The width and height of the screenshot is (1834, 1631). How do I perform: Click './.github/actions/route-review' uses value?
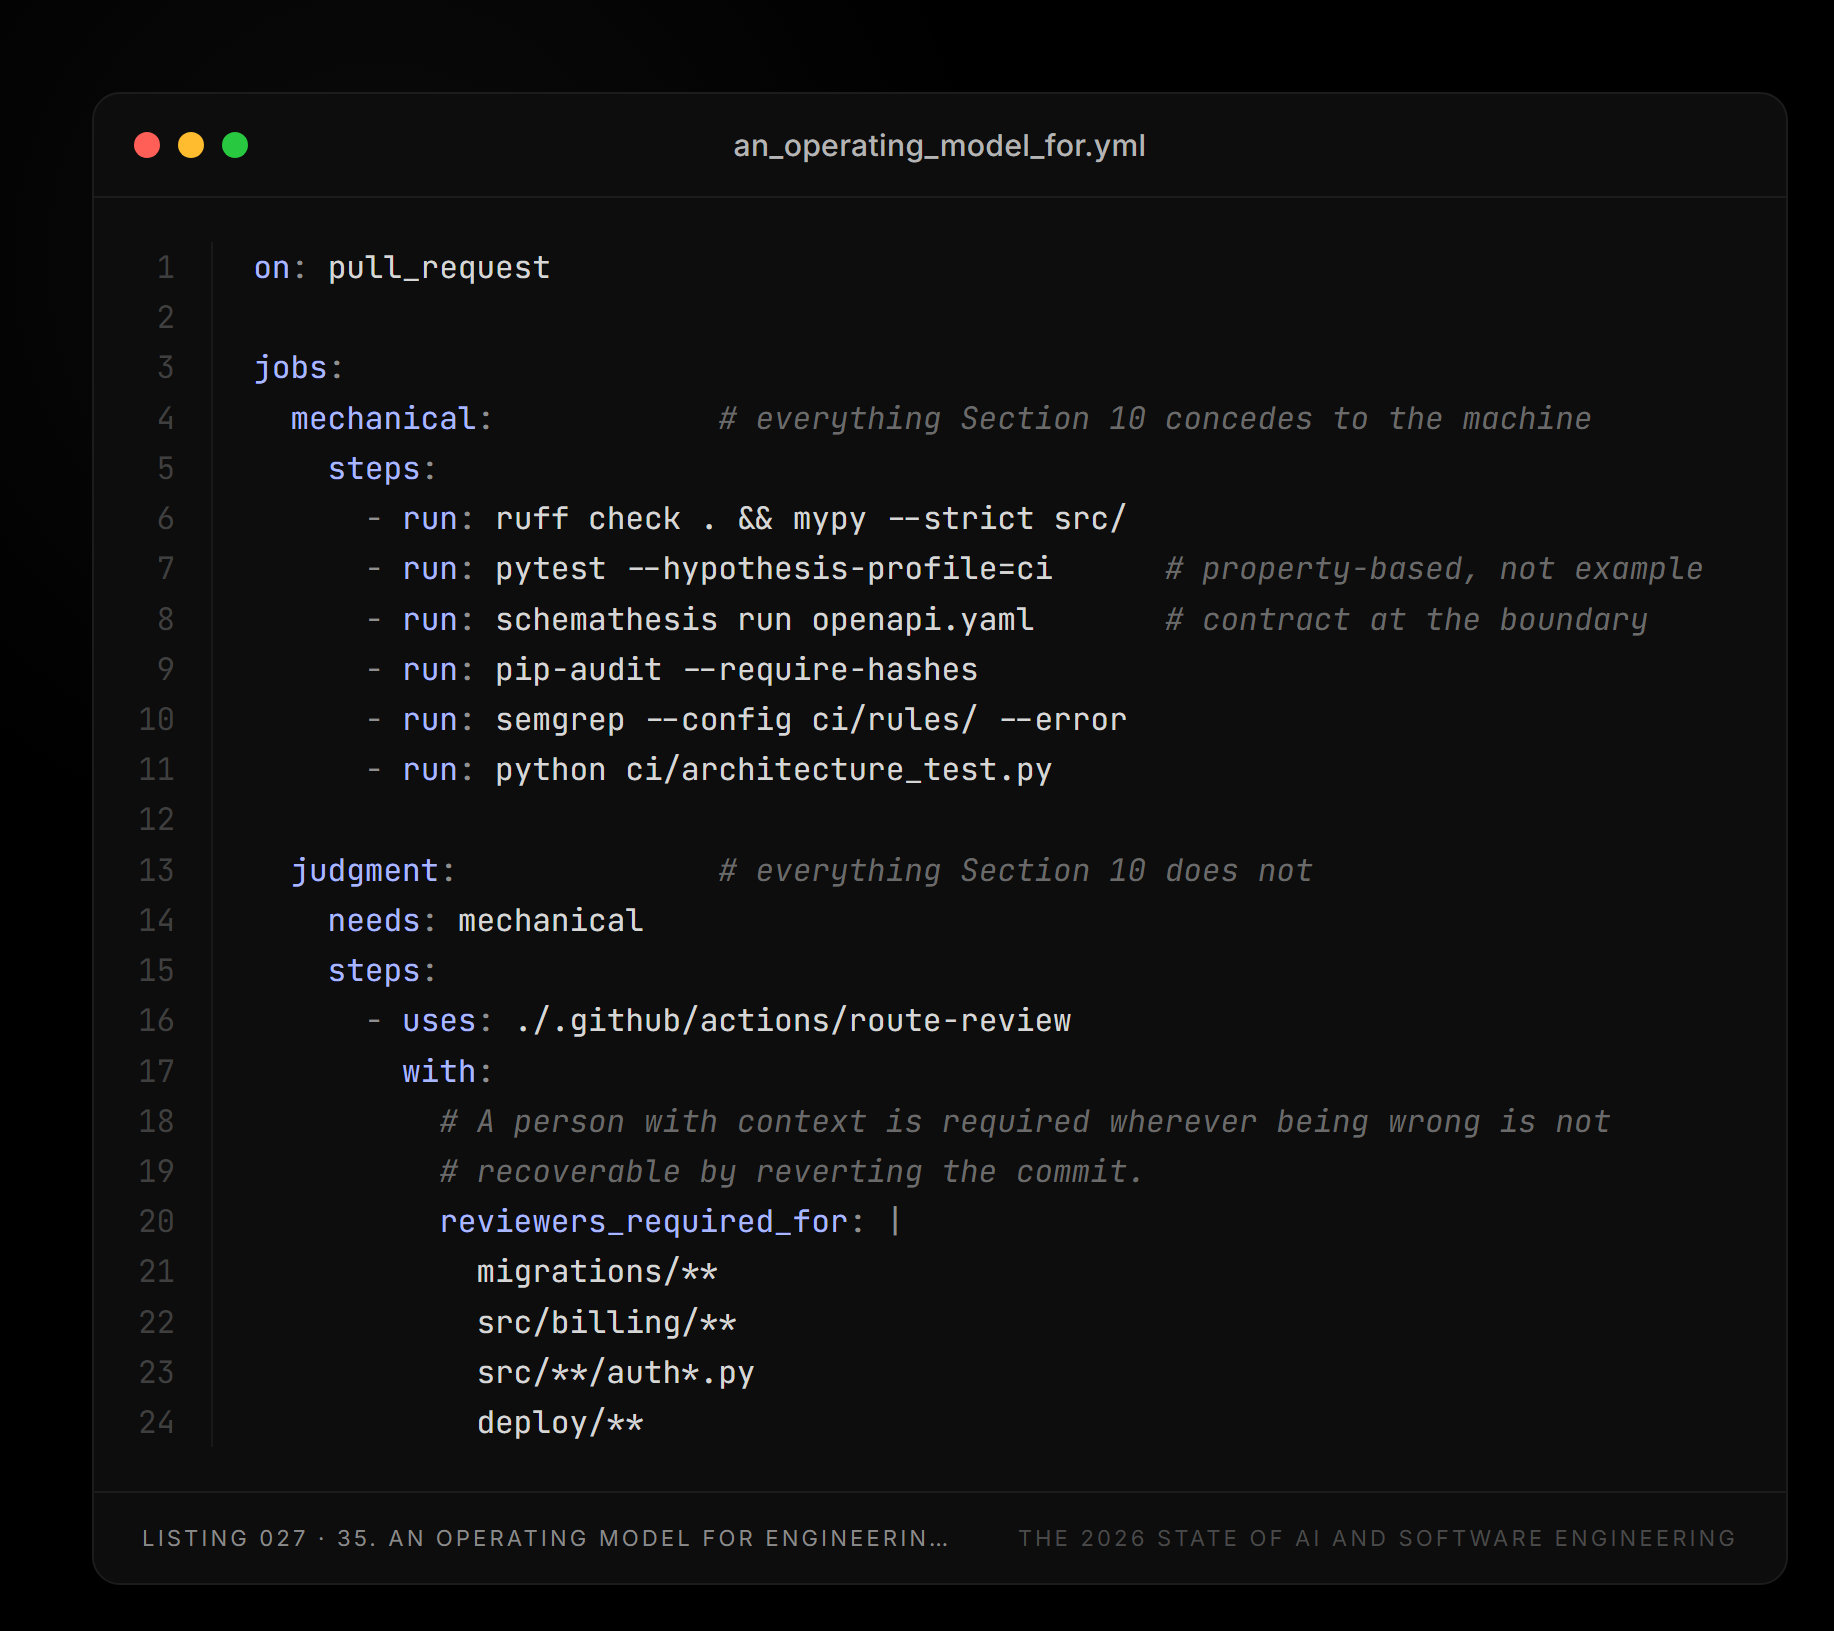[793, 1020]
